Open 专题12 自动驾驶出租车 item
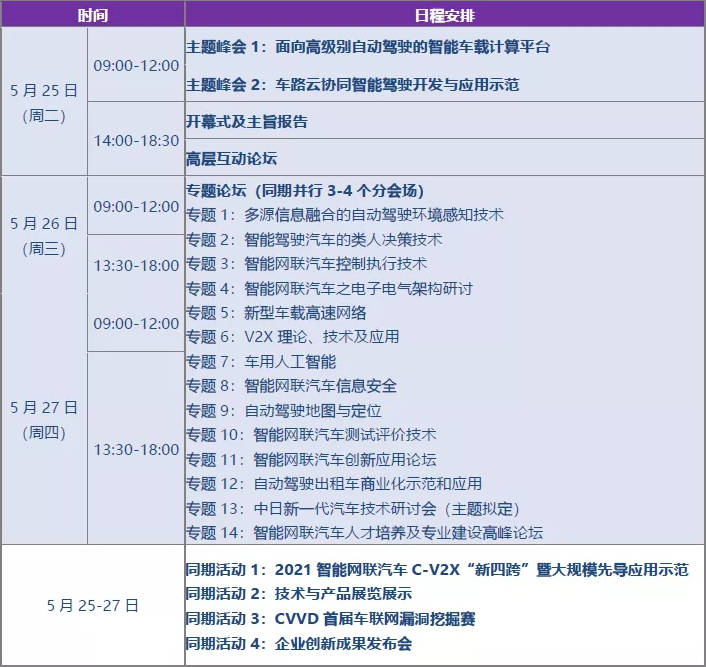The height and width of the screenshot is (667, 706). click(x=333, y=484)
